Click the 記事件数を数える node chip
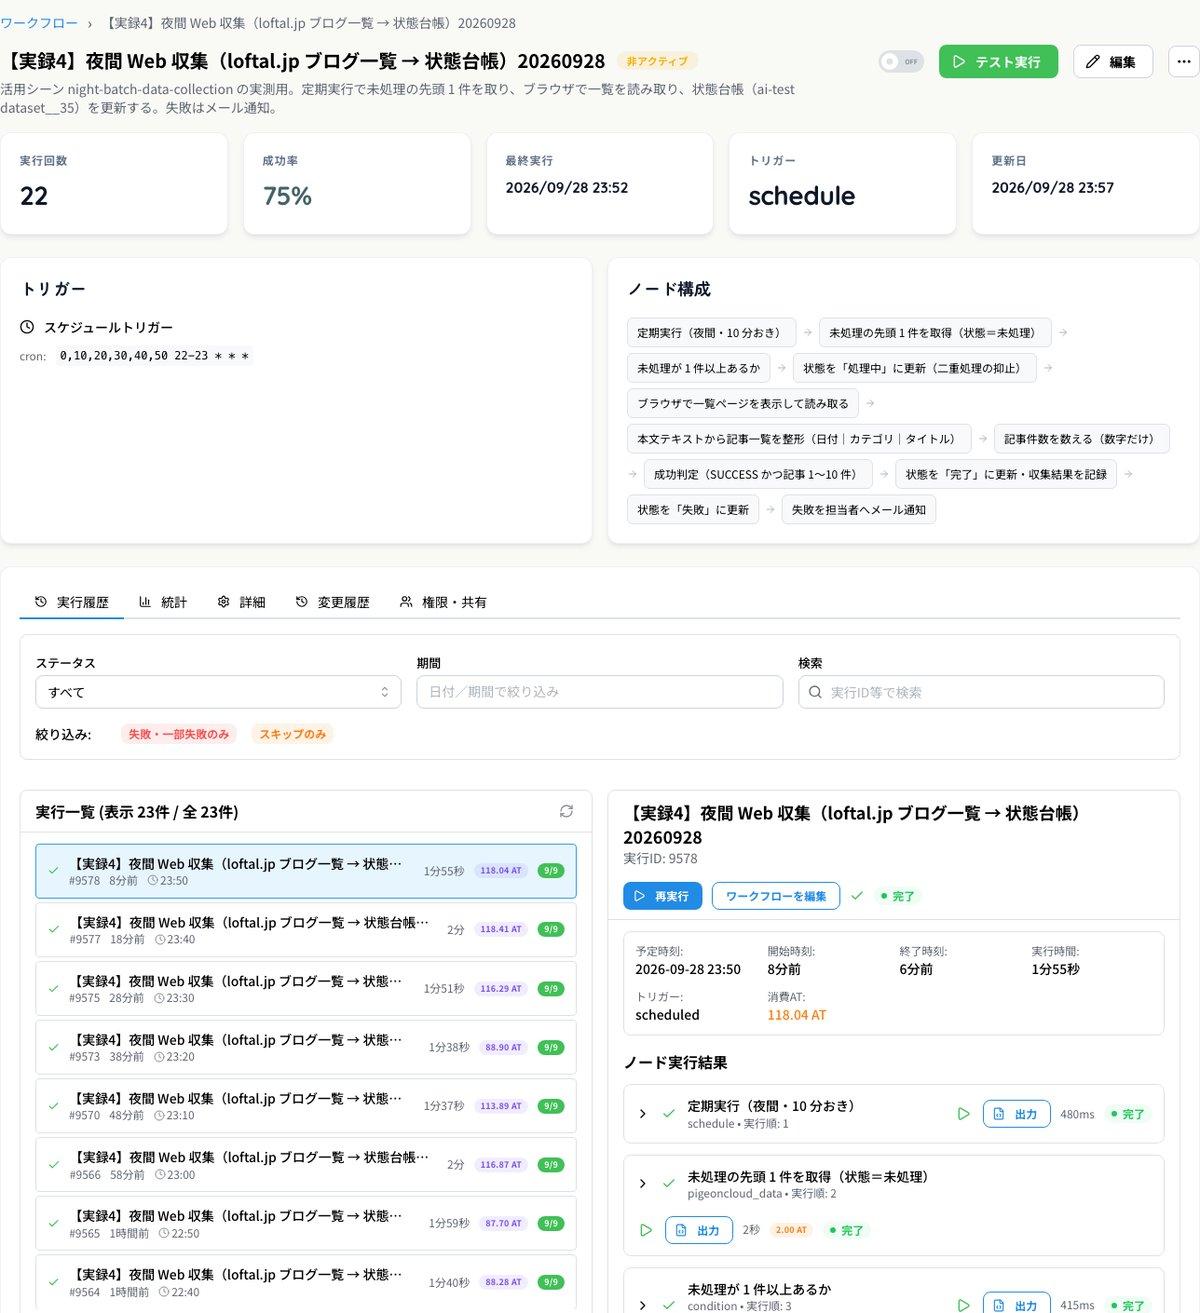This screenshot has height=1313, width=1200. click(1081, 439)
